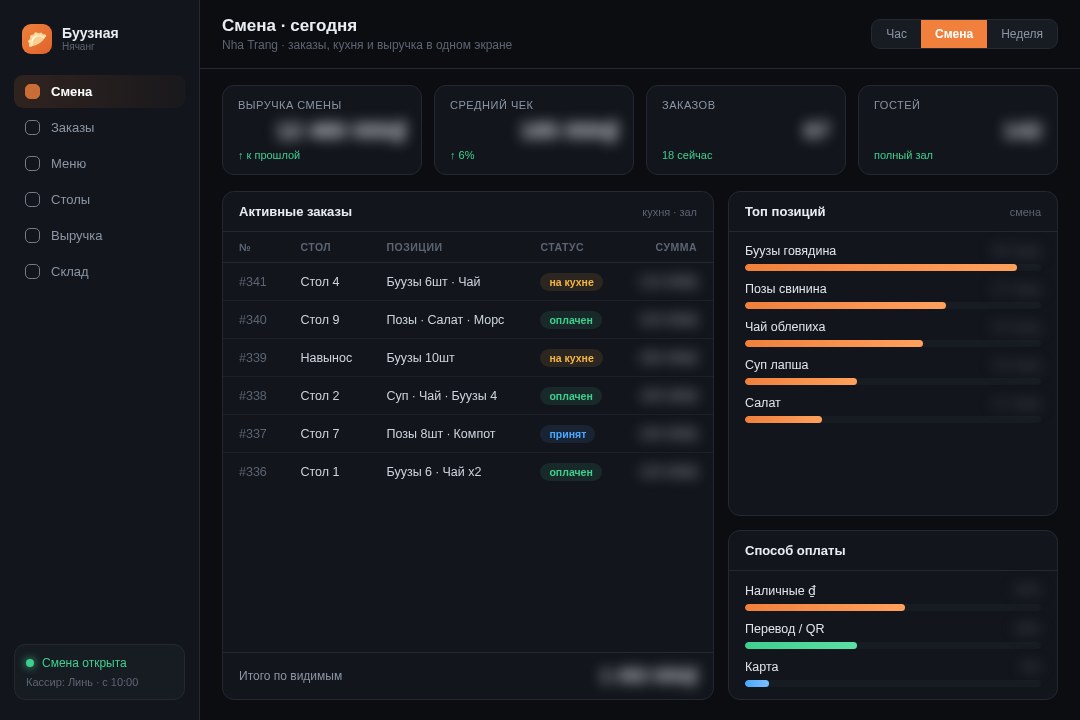This screenshot has height=720, width=1080.
Task: Click the Выручка sidebar icon
Action: pyautogui.click(x=32, y=236)
